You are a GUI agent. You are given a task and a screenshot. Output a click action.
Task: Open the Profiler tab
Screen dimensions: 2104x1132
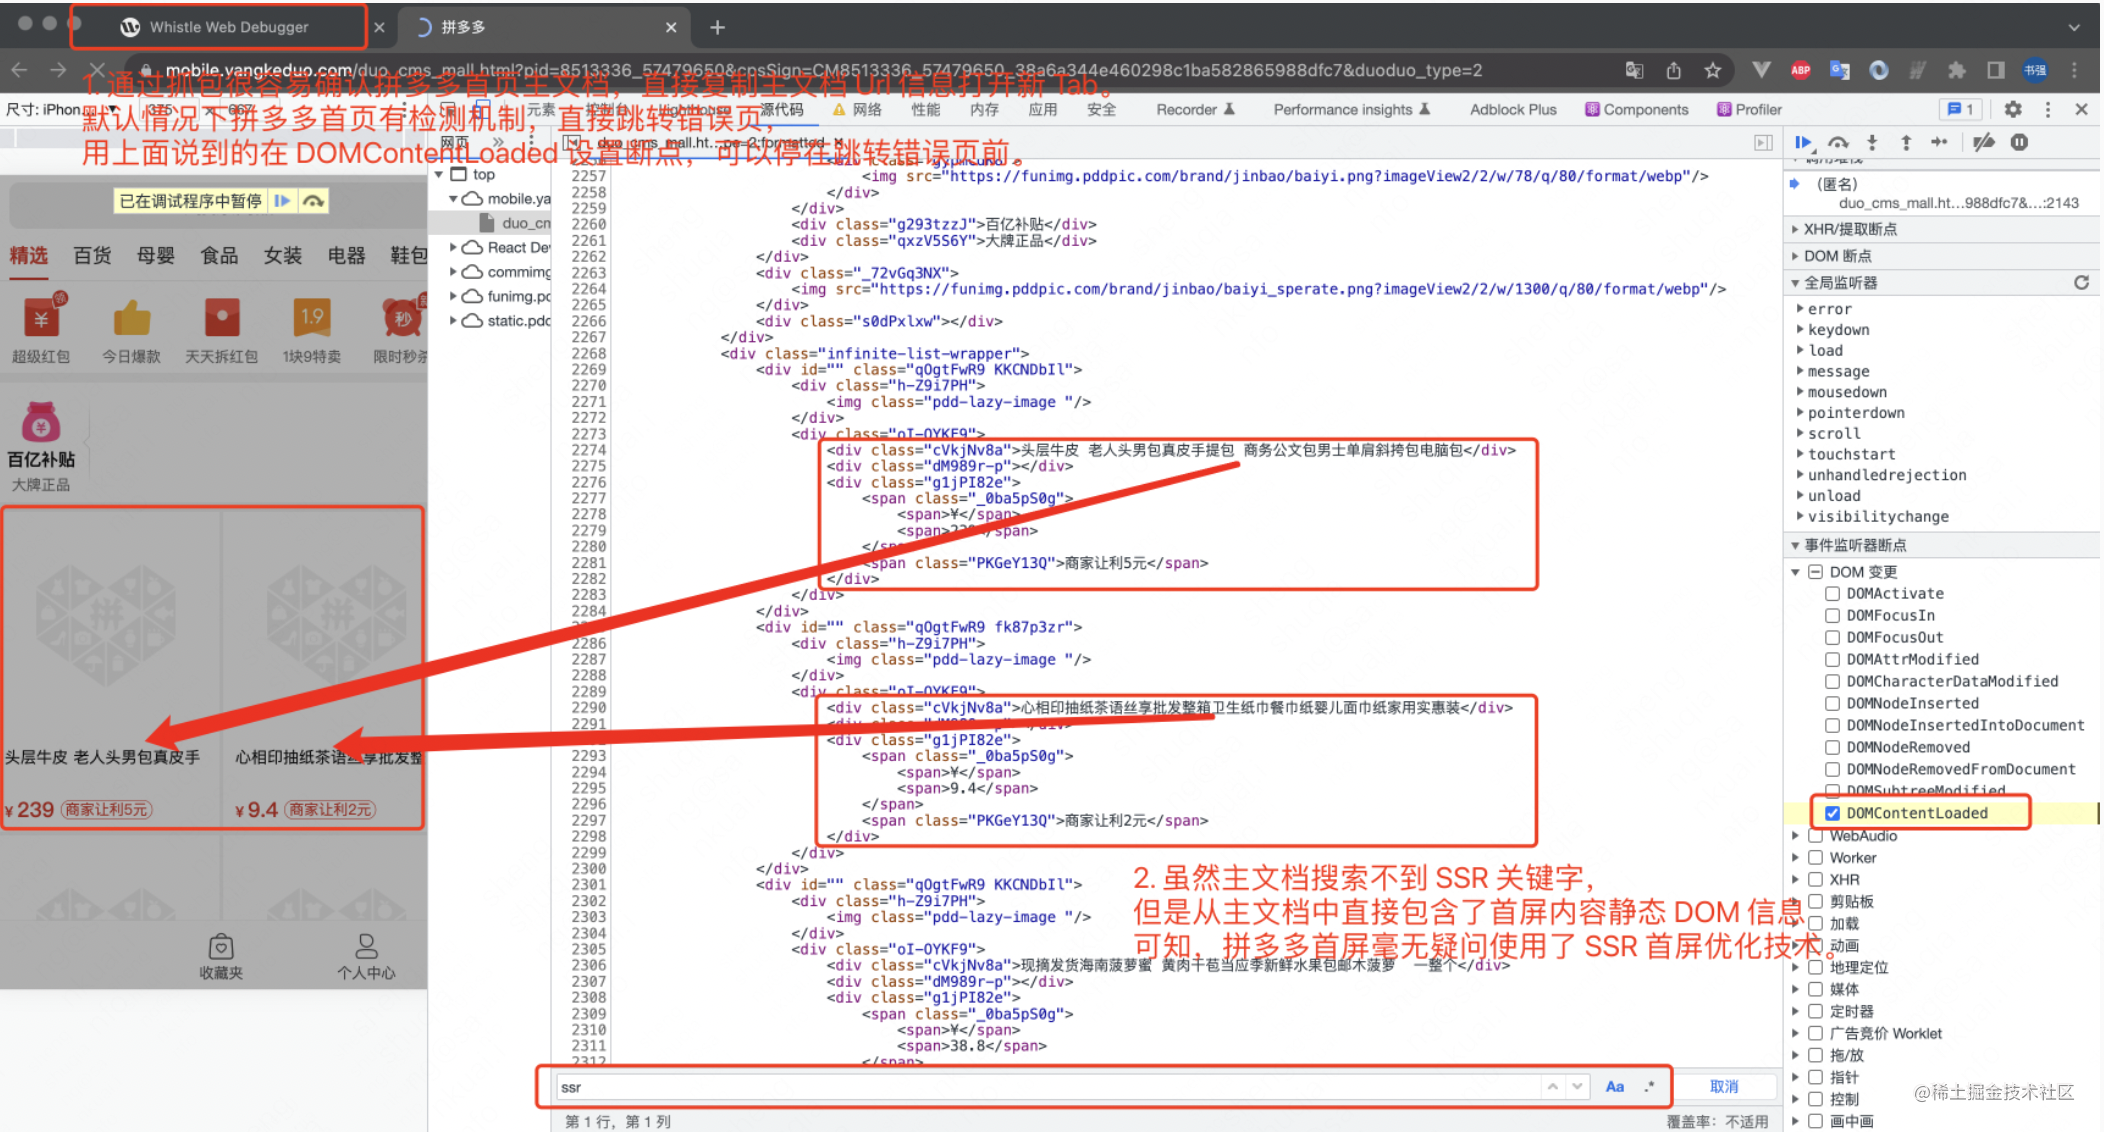click(x=1750, y=109)
